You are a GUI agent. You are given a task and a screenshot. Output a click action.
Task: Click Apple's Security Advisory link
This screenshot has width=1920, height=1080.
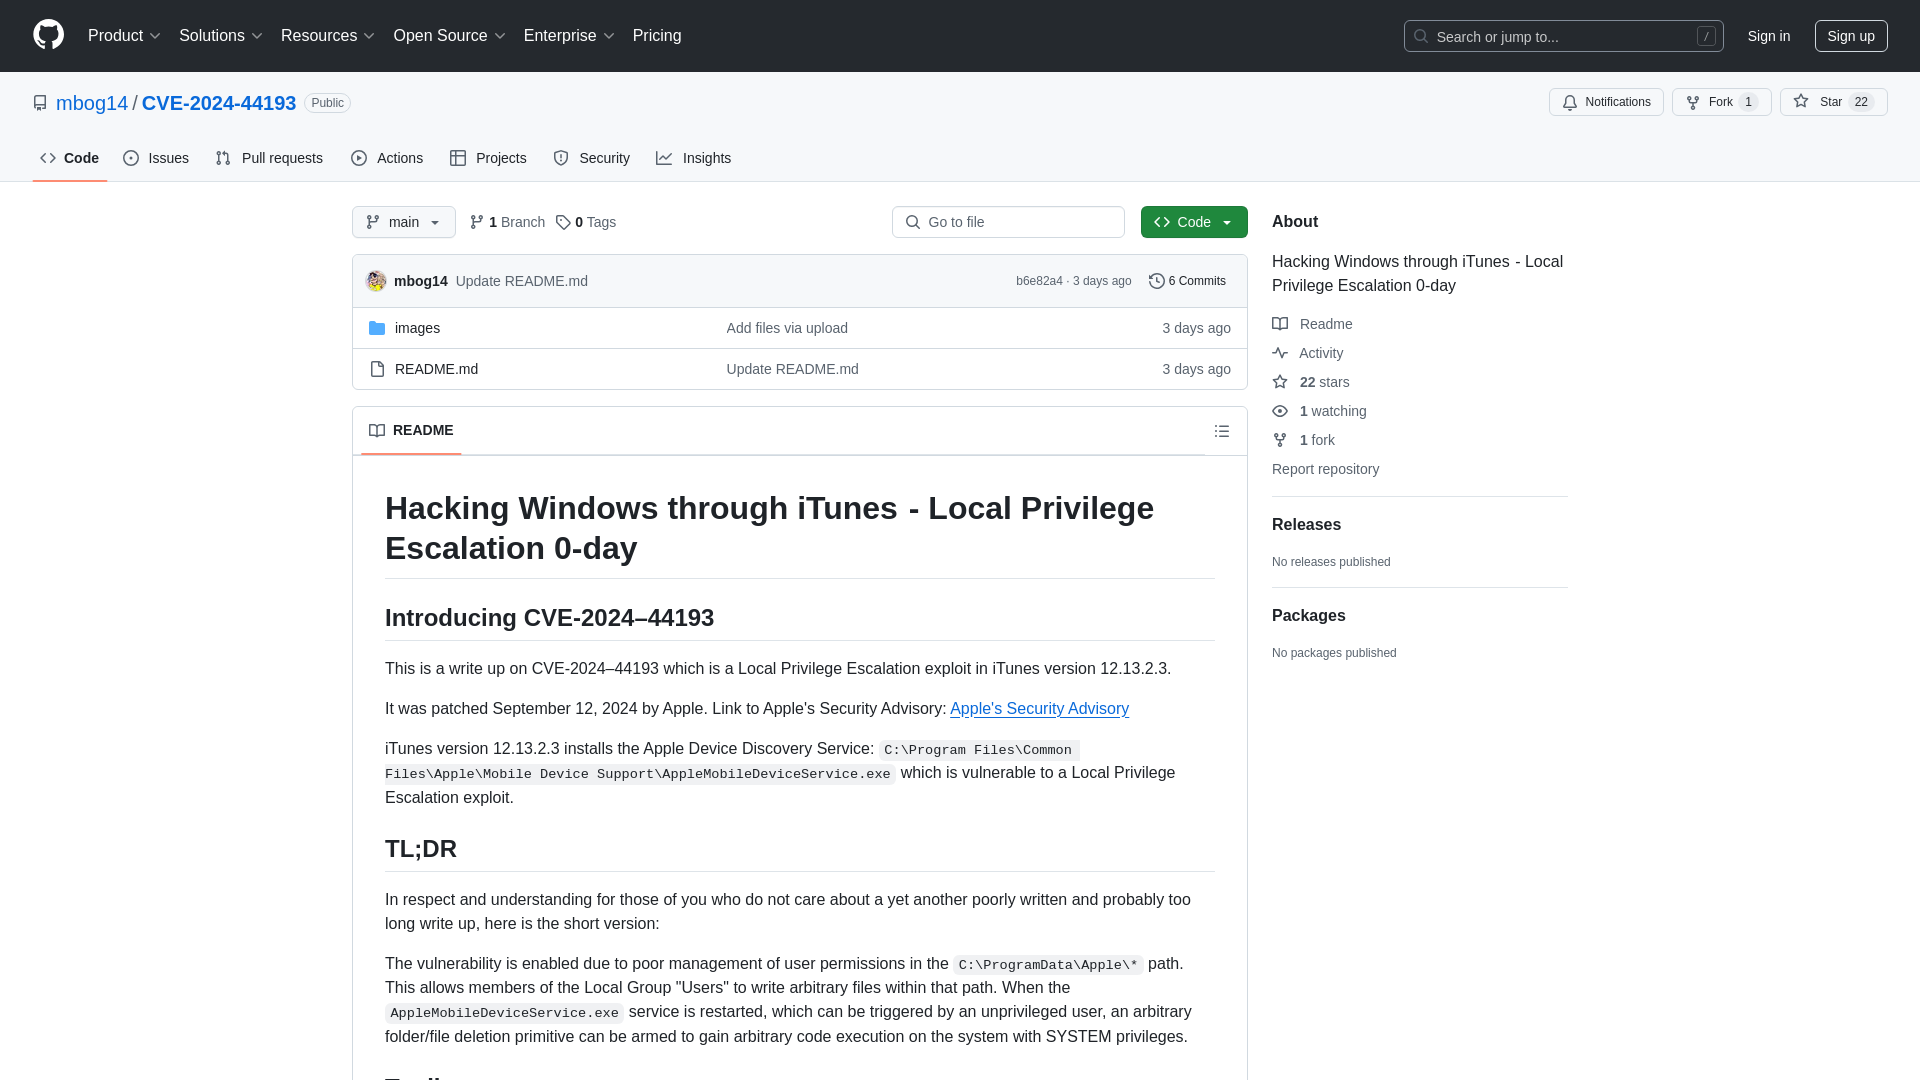(1038, 708)
